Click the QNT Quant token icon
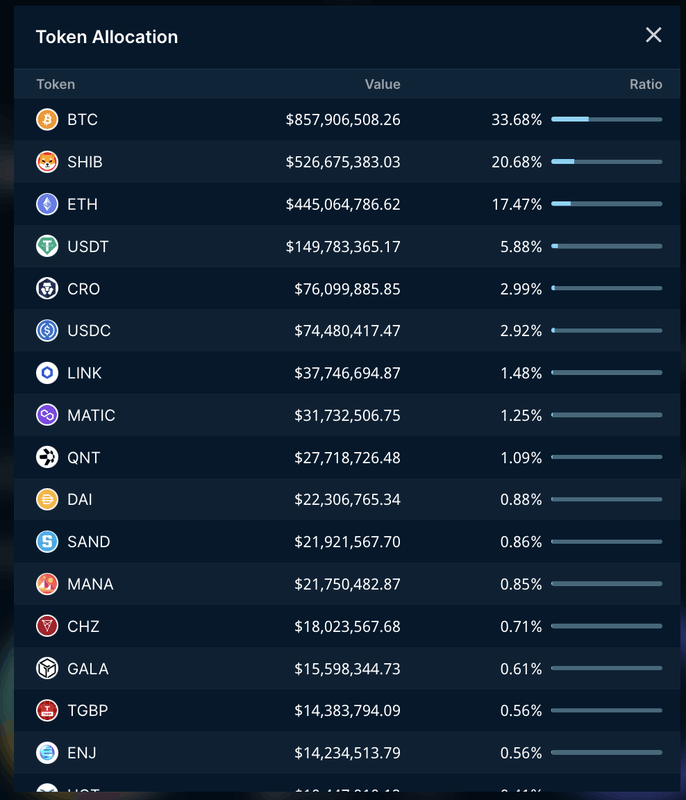Viewport: 686px width, 800px height. (x=47, y=458)
